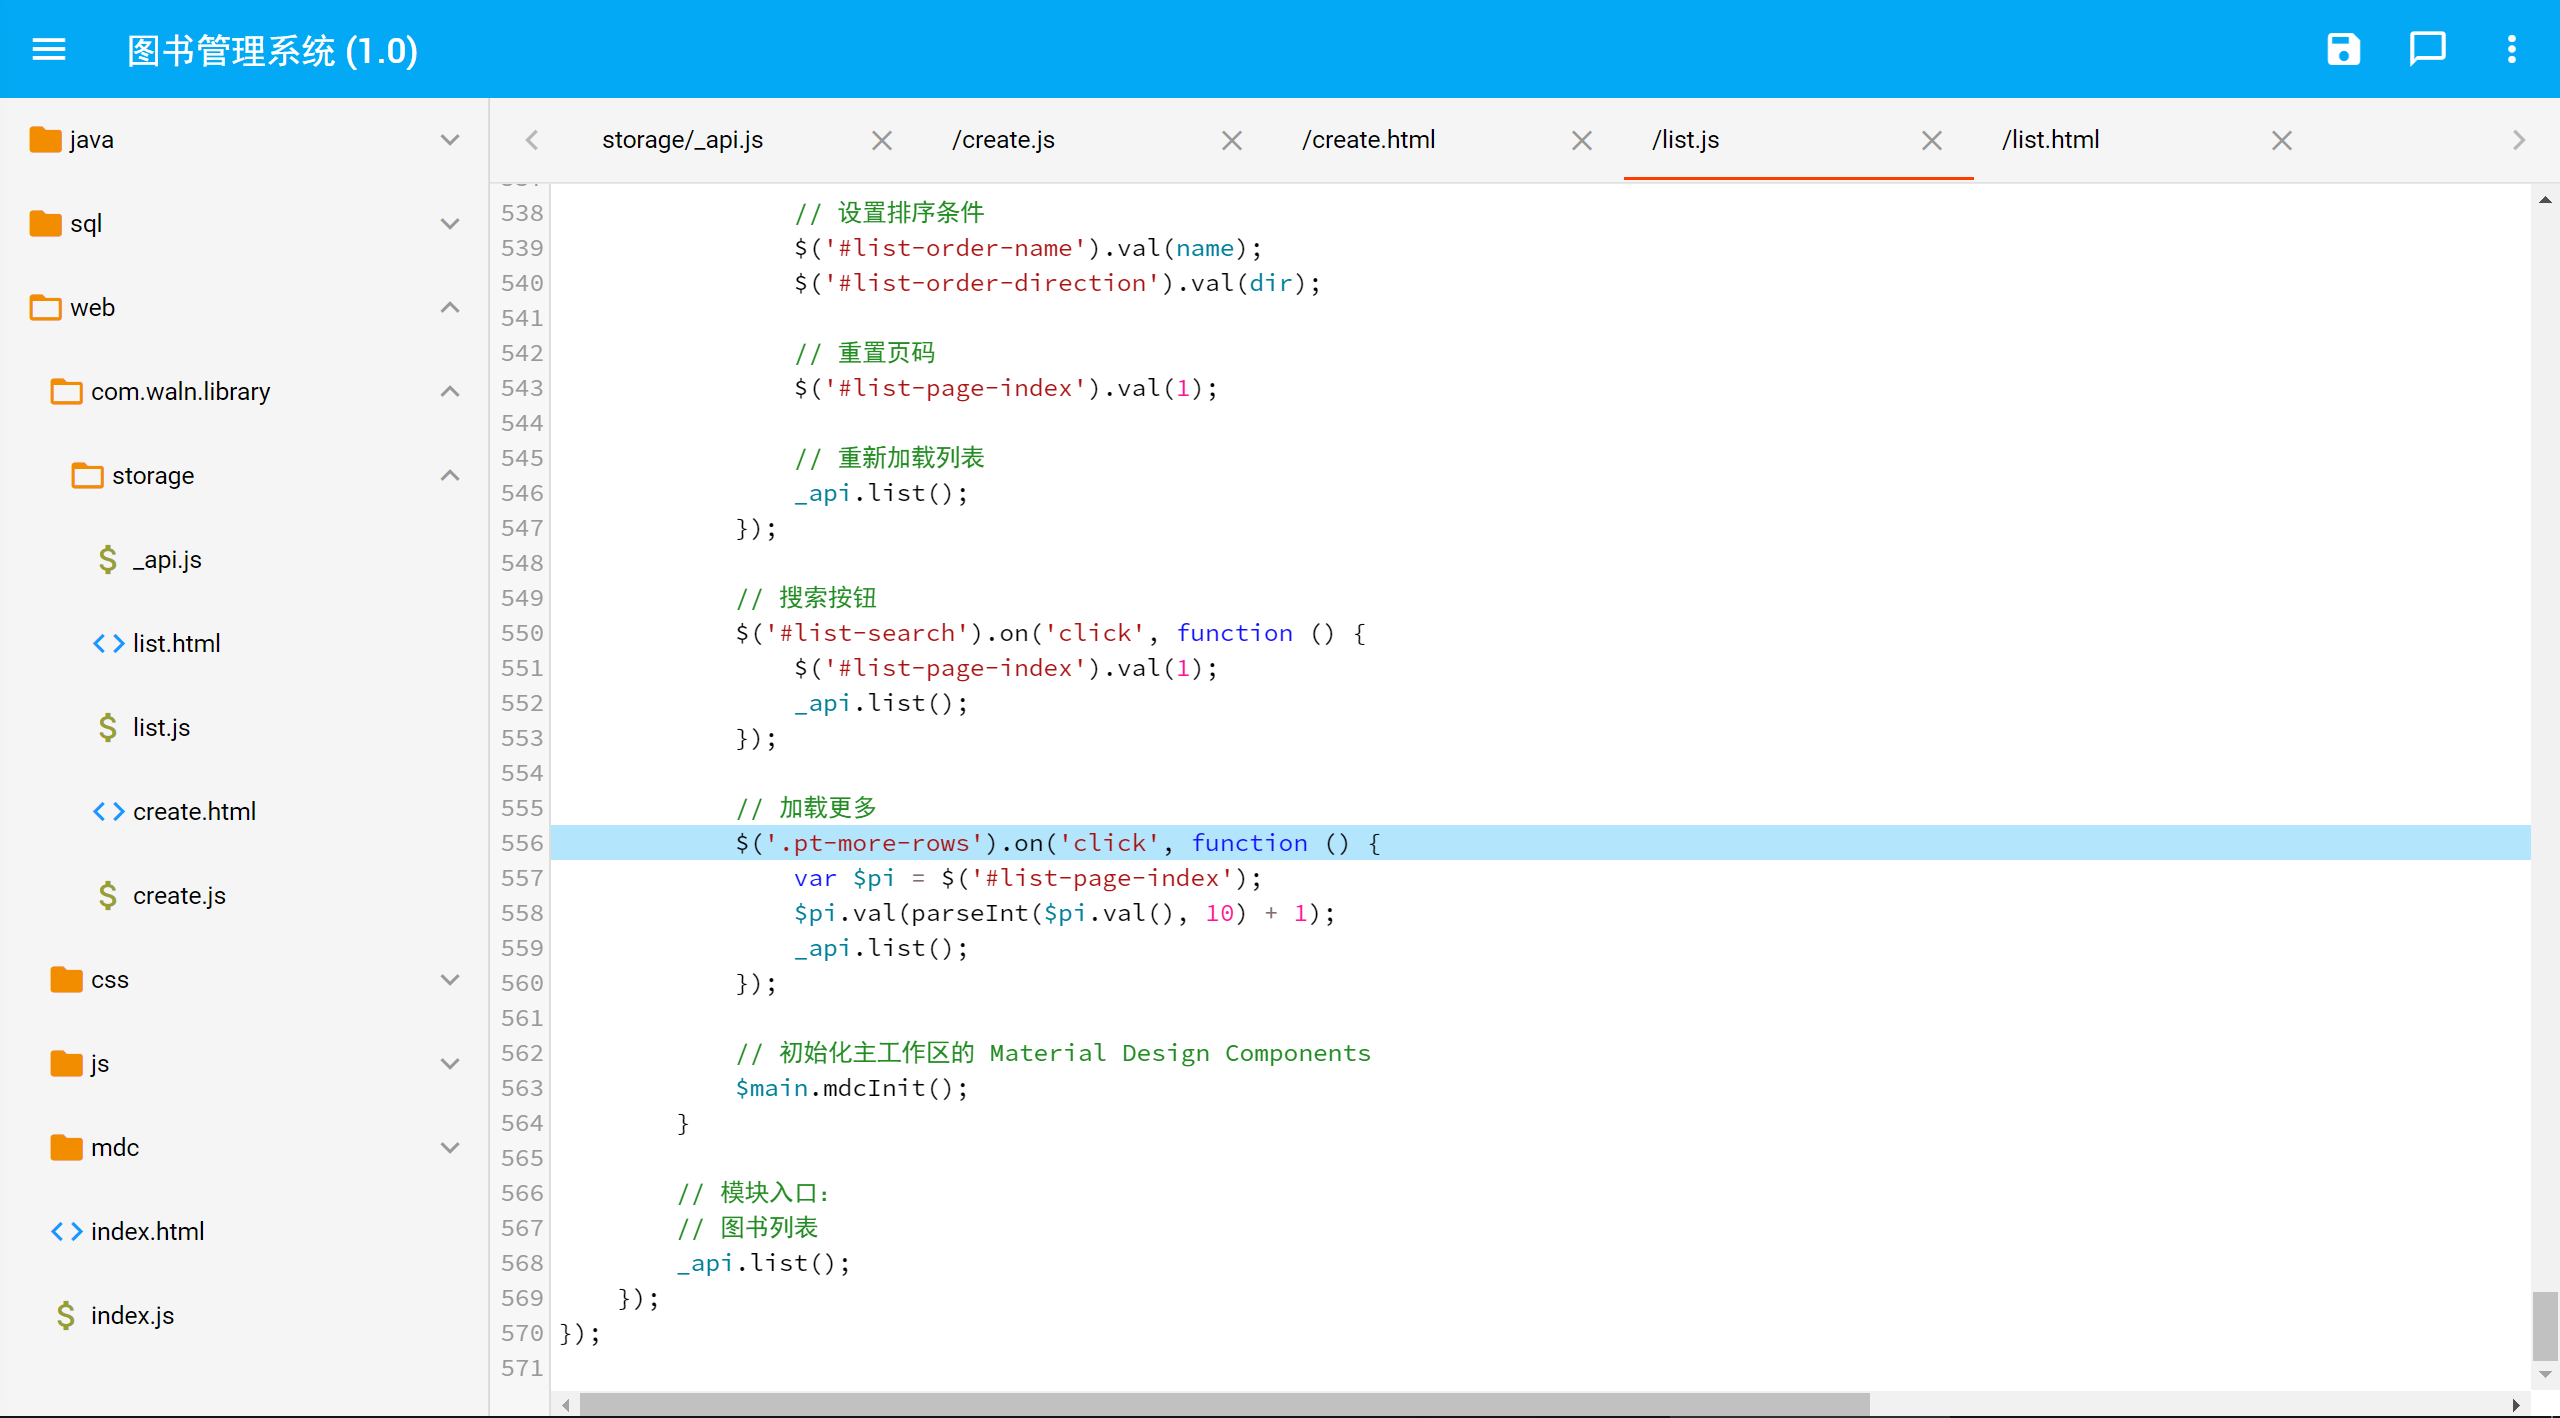Click the horizontal scroll-left arrow
This screenshot has height=1418, width=2560.
tap(566, 1405)
